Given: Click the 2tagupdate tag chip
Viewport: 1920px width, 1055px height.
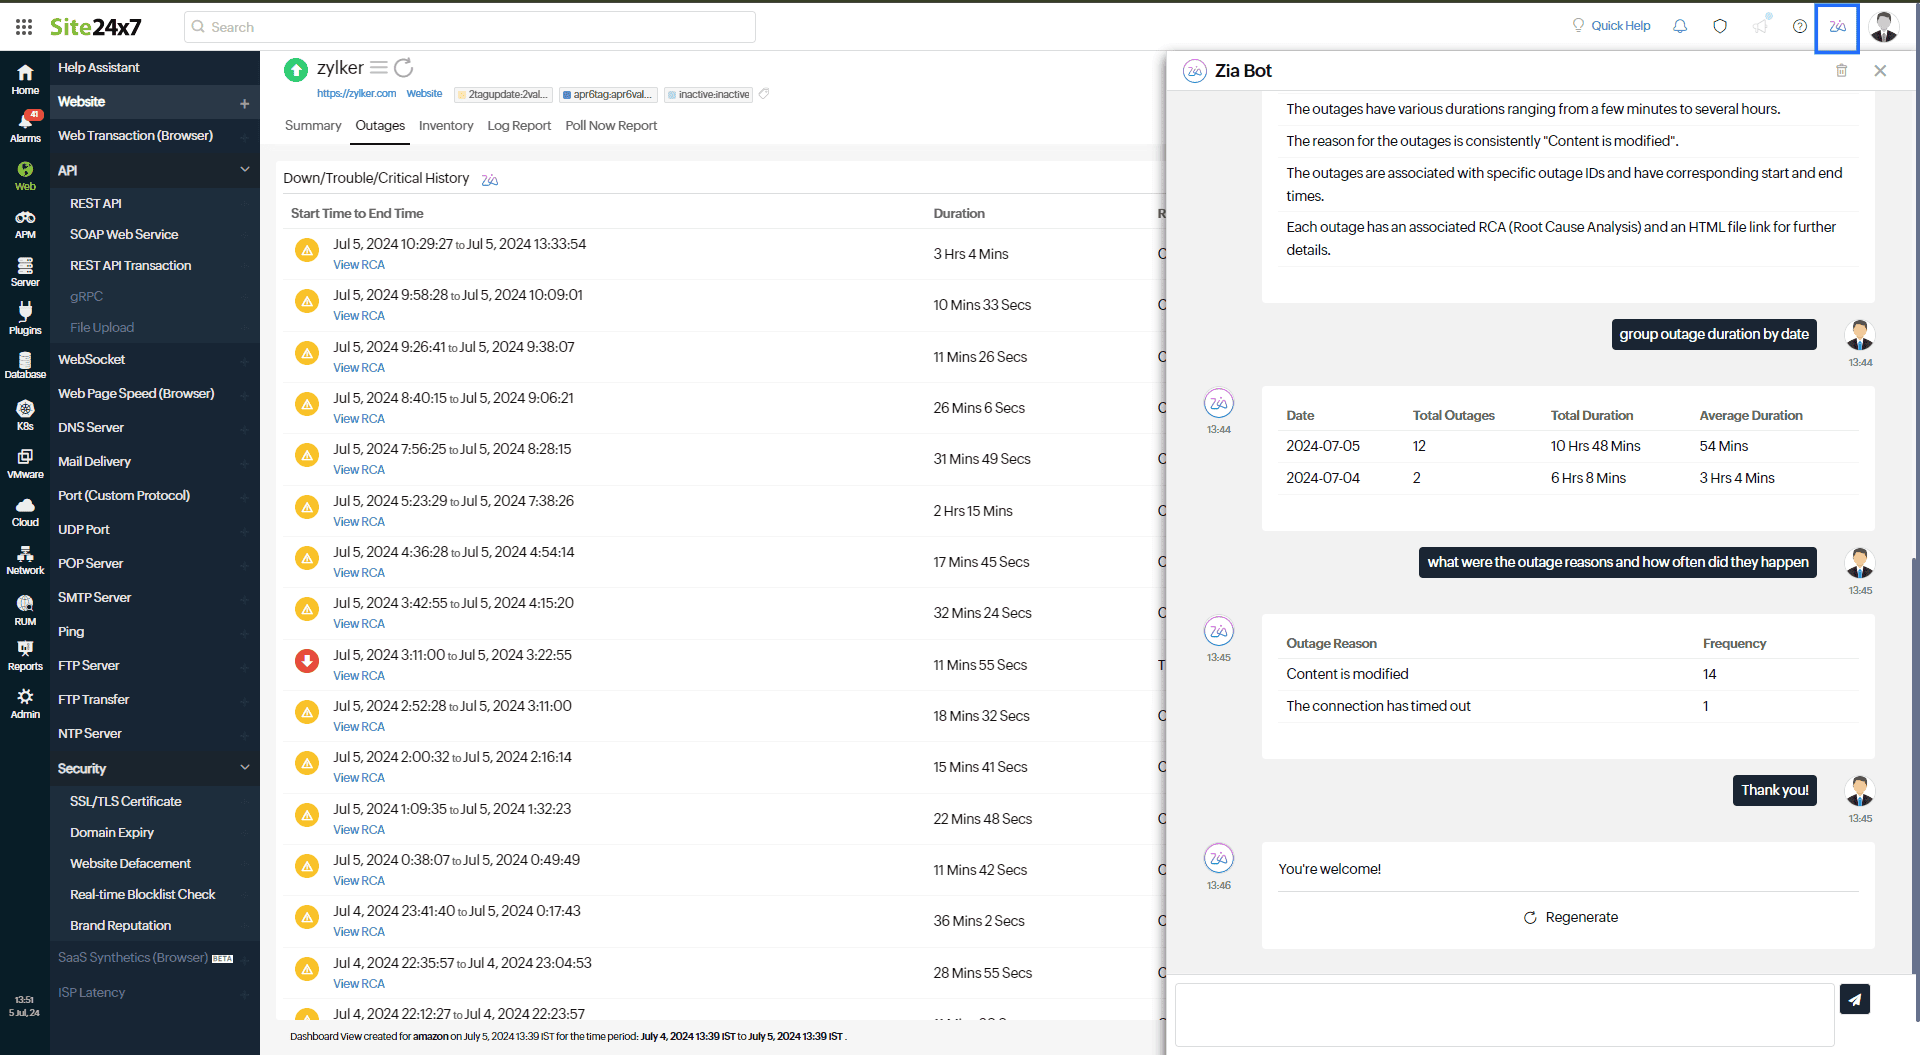Looking at the screenshot, I should (503, 95).
